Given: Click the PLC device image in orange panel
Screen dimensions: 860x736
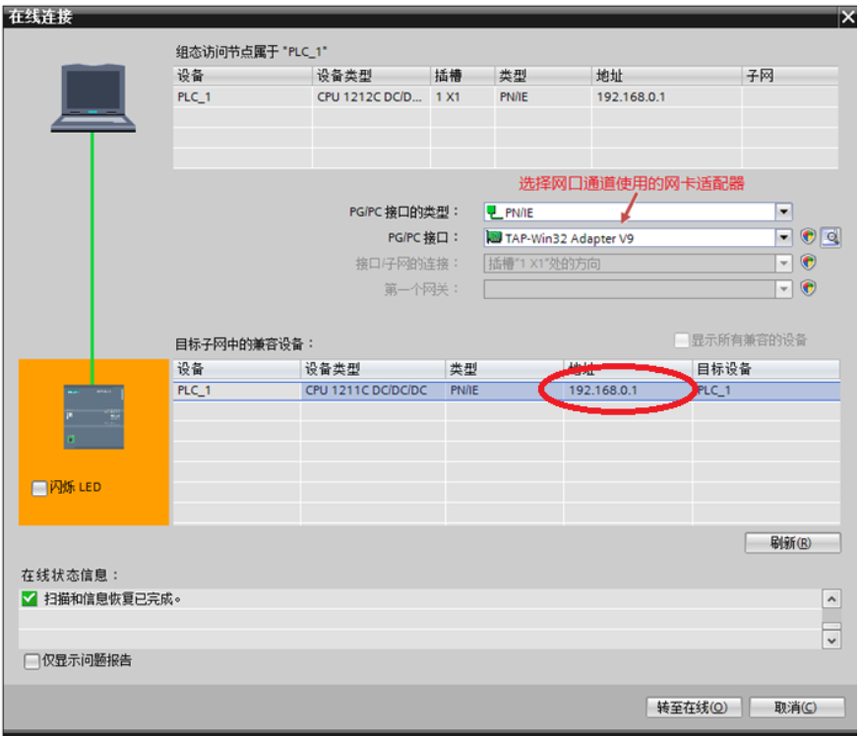Looking at the screenshot, I should pos(93,415).
